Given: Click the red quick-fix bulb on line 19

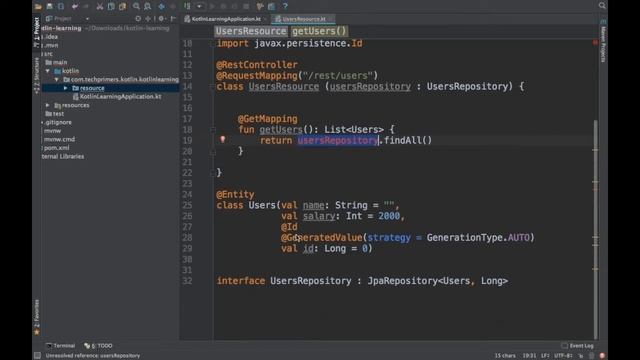Looking at the screenshot, I should coord(223,140).
